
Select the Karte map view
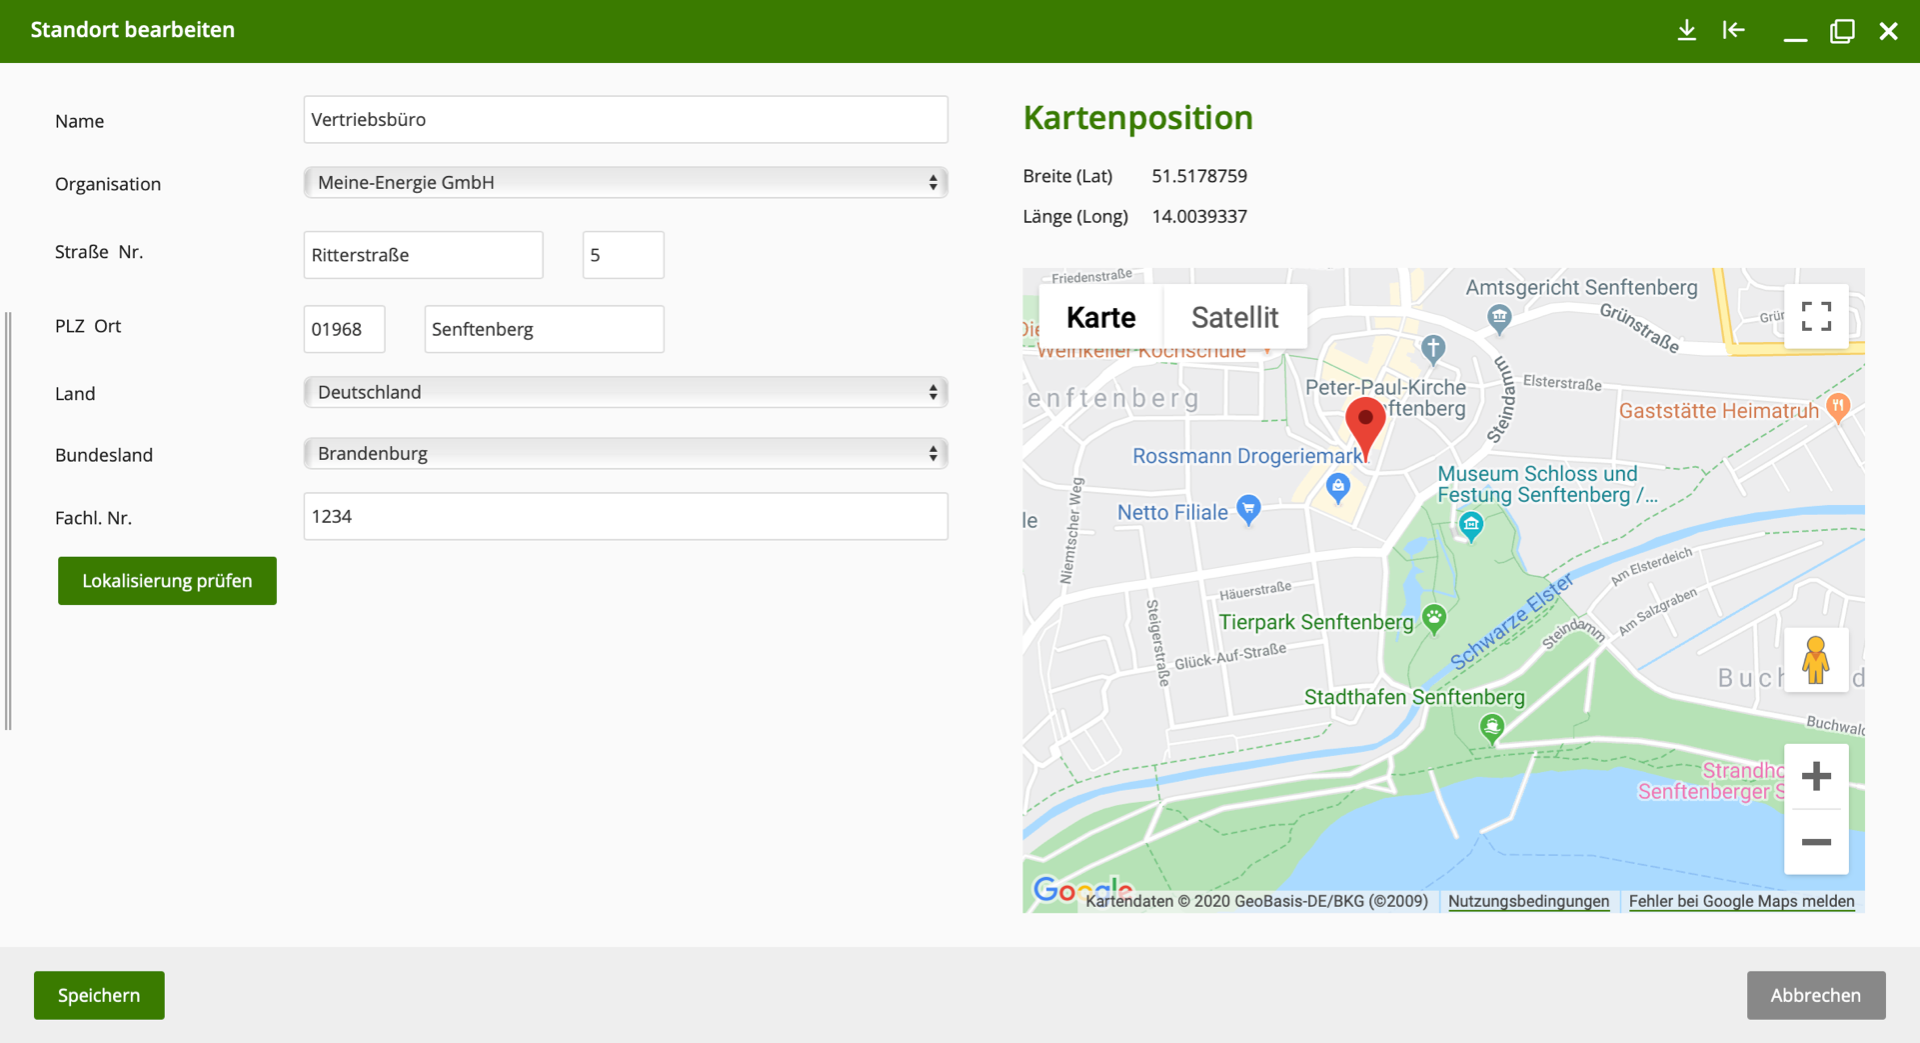[x=1100, y=317]
